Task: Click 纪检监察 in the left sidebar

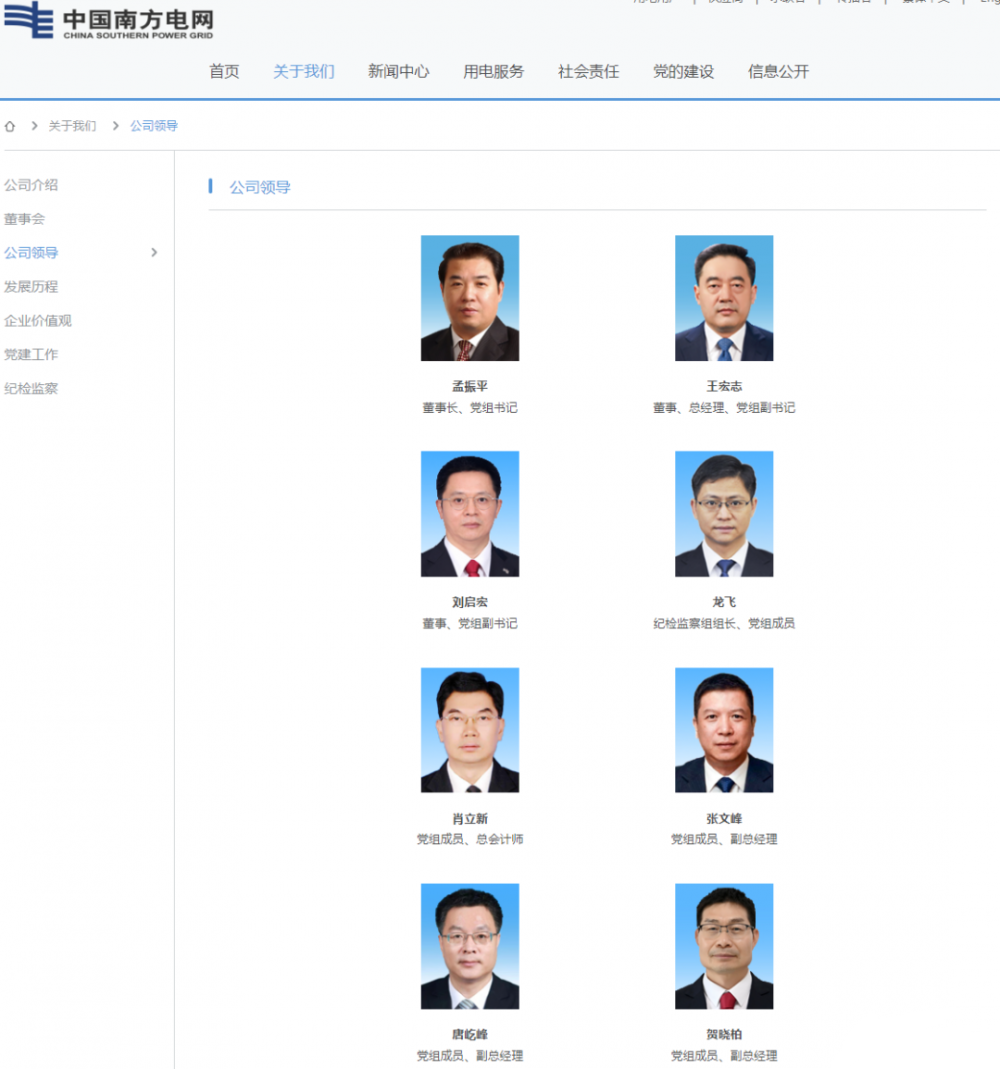Action: [31, 389]
